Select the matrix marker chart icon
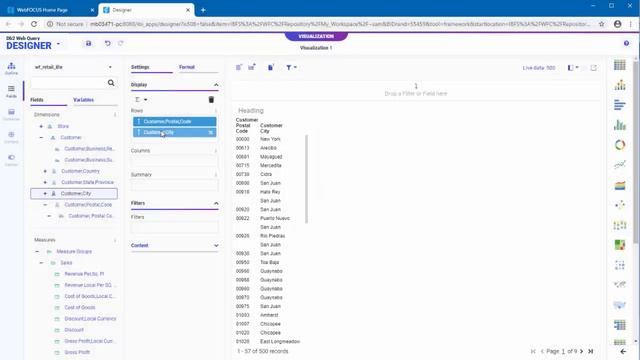The width and height of the screenshot is (640, 360). [x=620, y=265]
